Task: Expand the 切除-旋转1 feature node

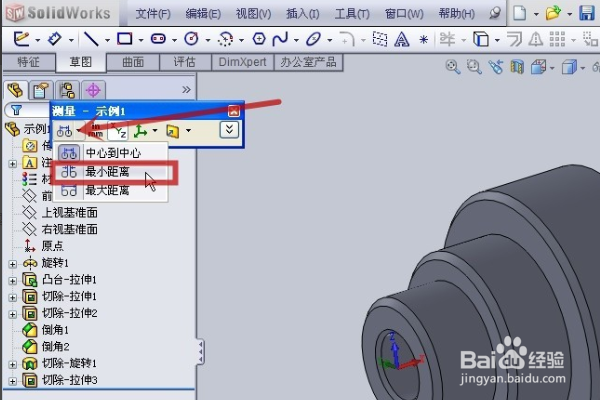Action: tap(12, 364)
